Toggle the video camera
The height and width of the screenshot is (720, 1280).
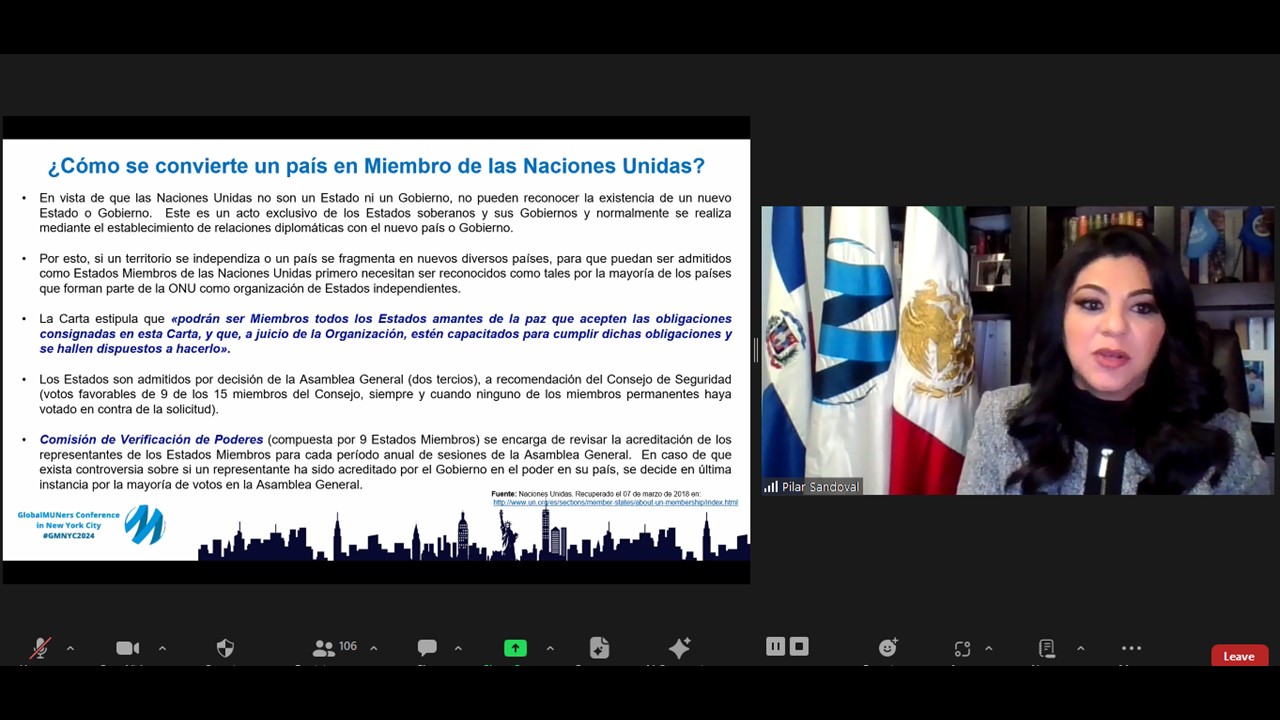(127, 648)
